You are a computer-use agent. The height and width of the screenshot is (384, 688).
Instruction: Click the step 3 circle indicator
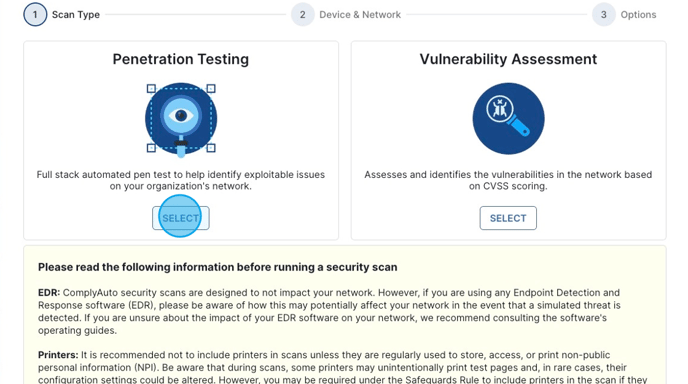coord(604,14)
